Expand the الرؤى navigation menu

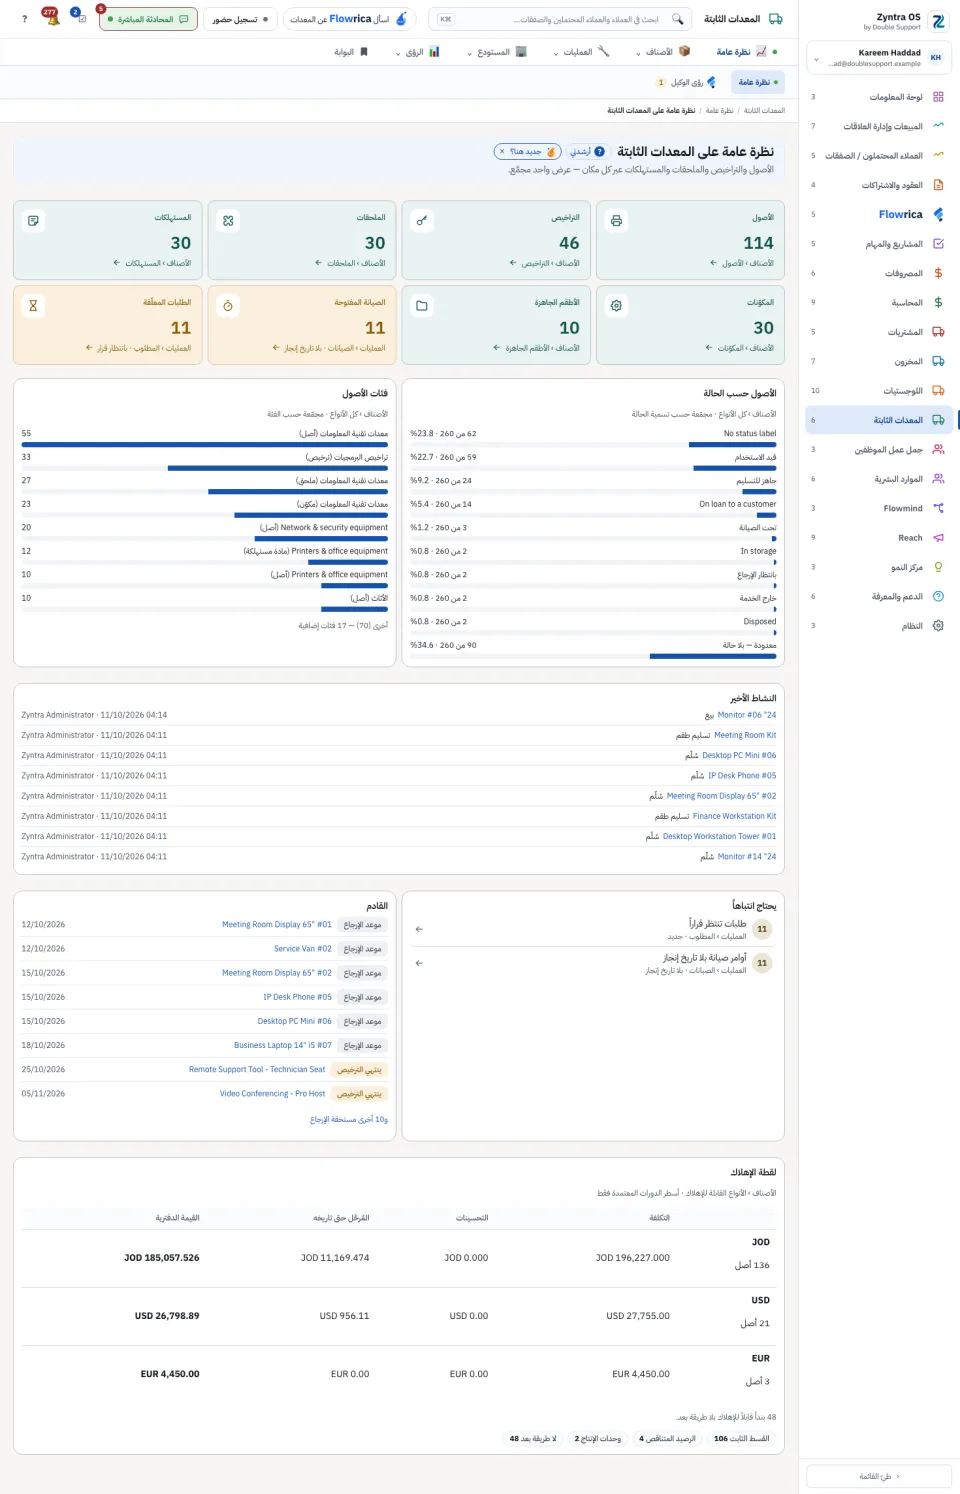point(418,52)
